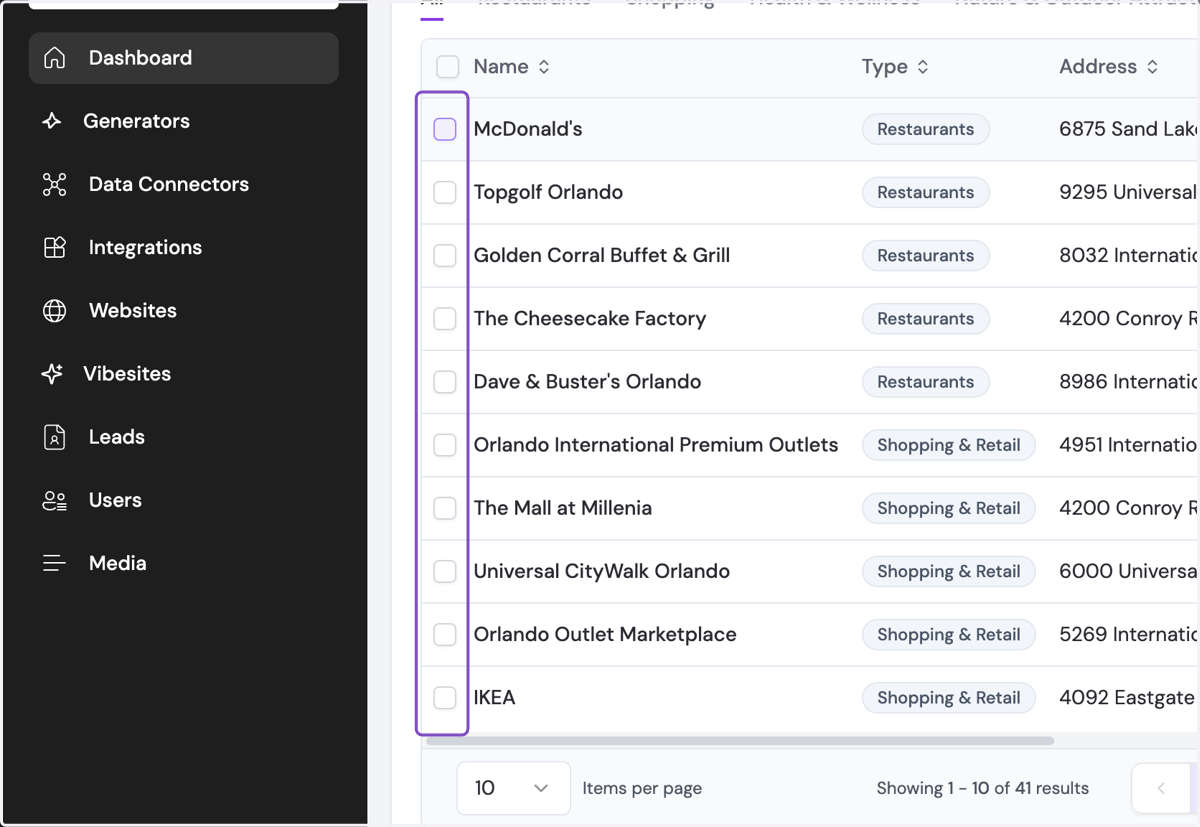1200x827 pixels.
Task: Tick The Cheesecake Factory checkbox
Action: (x=445, y=319)
